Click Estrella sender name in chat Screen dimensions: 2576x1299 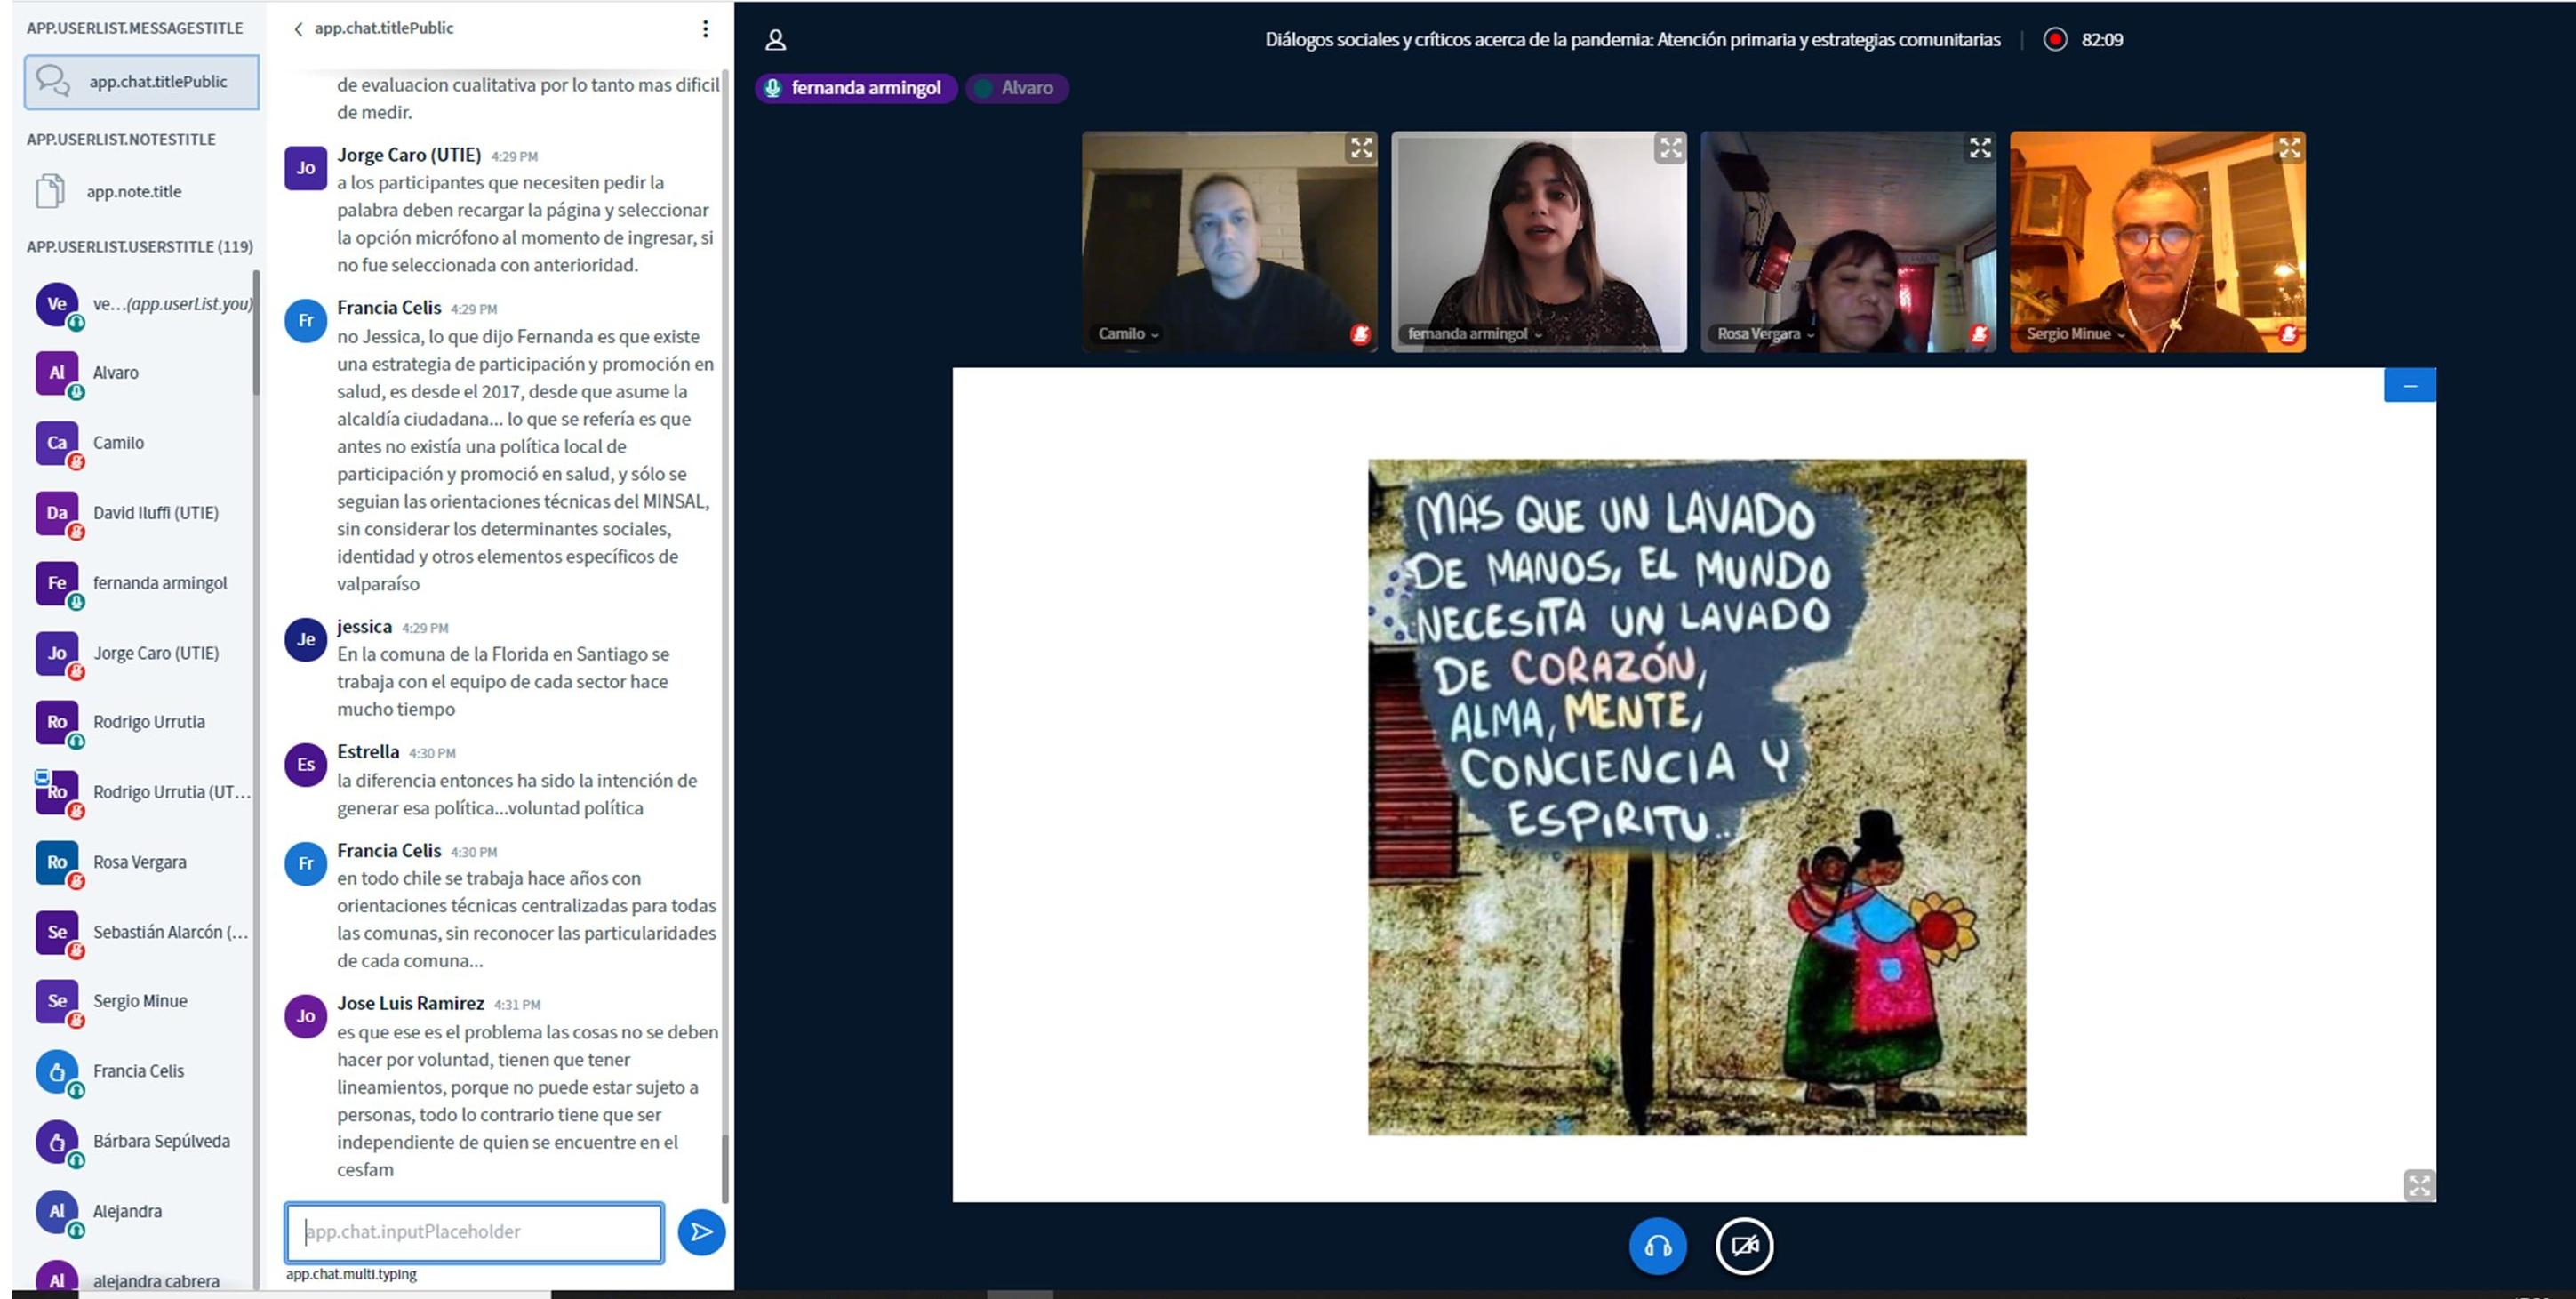pyautogui.click(x=368, y=752)
